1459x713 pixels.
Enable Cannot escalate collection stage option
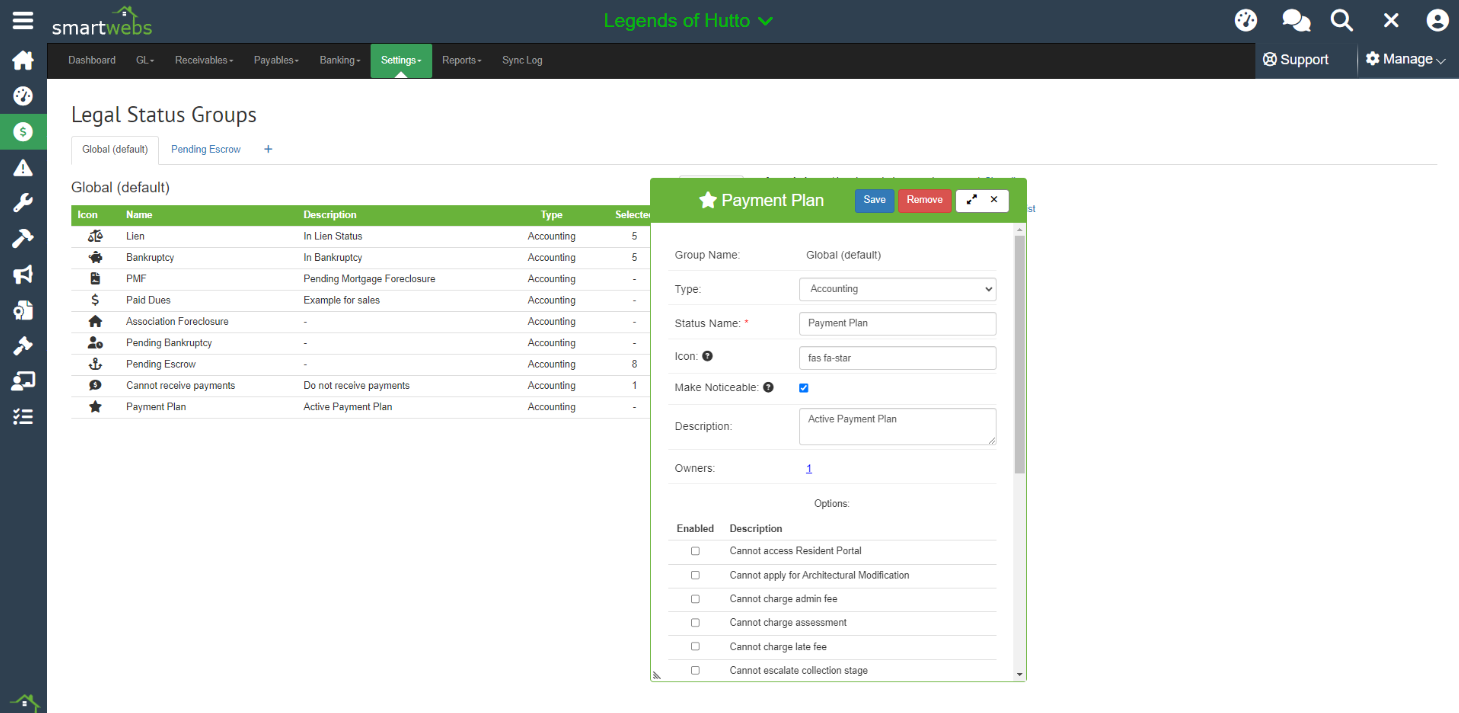point(695,670)
